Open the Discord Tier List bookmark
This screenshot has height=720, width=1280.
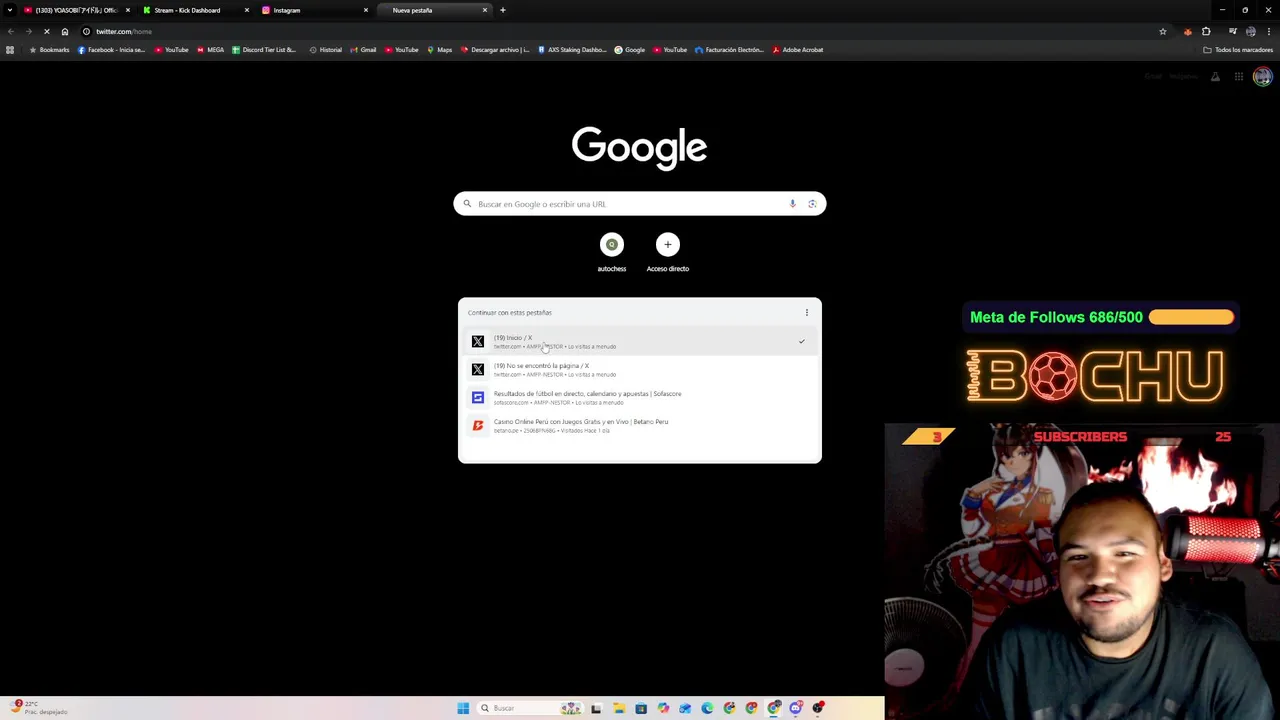264,50
